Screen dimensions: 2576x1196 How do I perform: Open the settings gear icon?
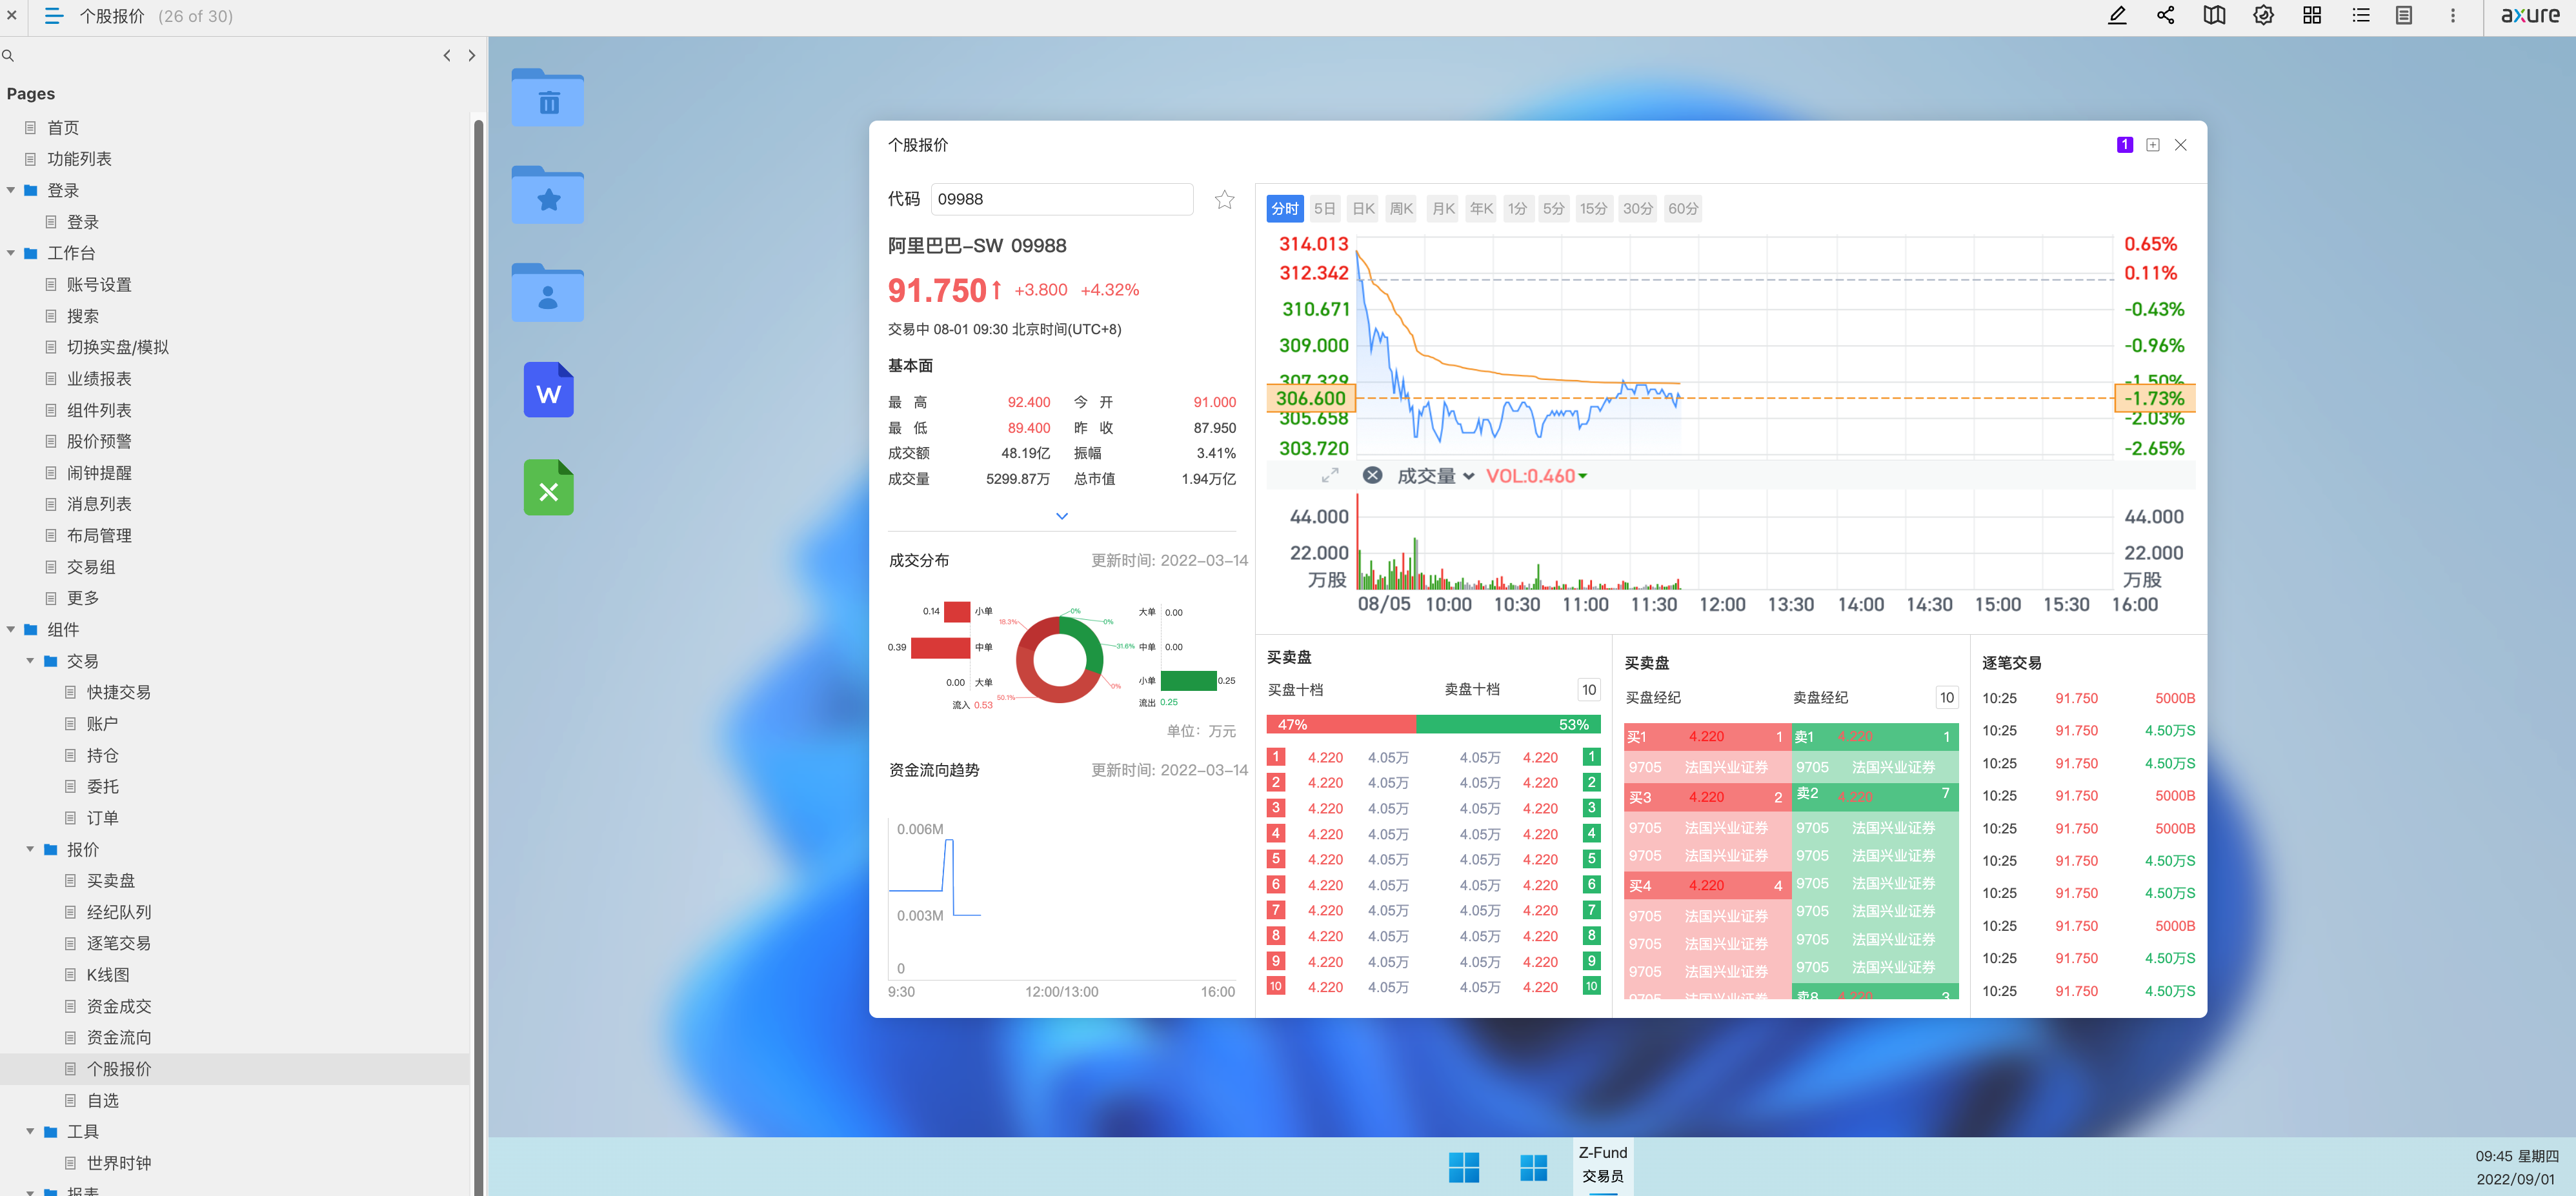coord(2263,16)
